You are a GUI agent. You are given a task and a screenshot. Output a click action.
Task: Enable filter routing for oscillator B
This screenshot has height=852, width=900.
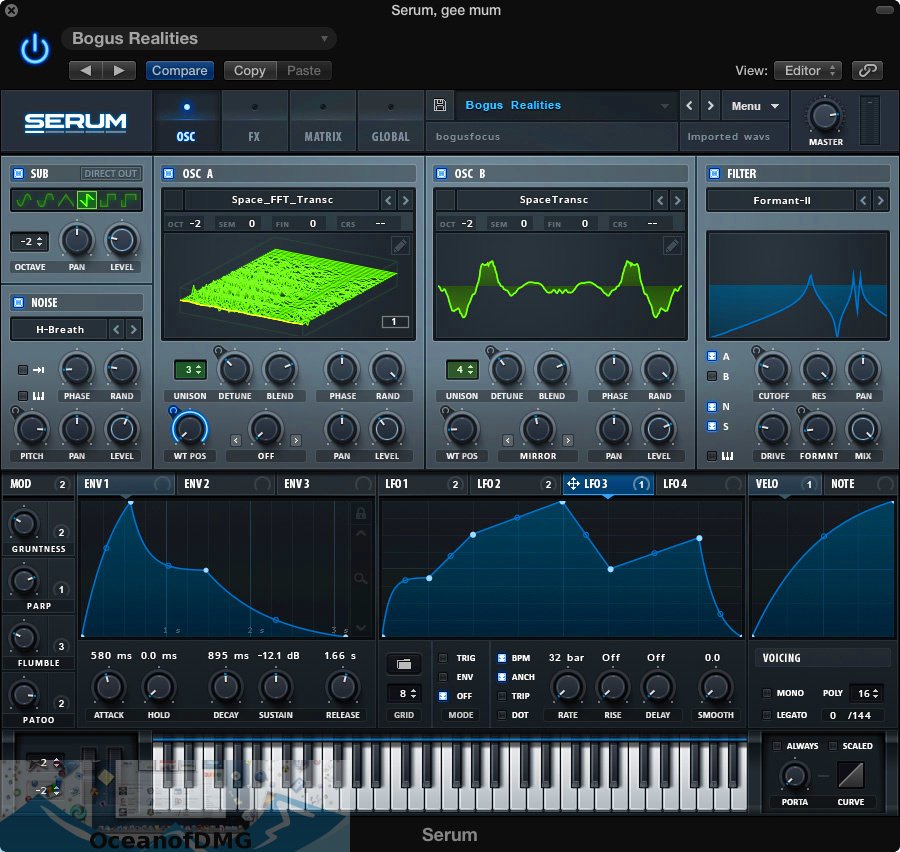[712, 376]
